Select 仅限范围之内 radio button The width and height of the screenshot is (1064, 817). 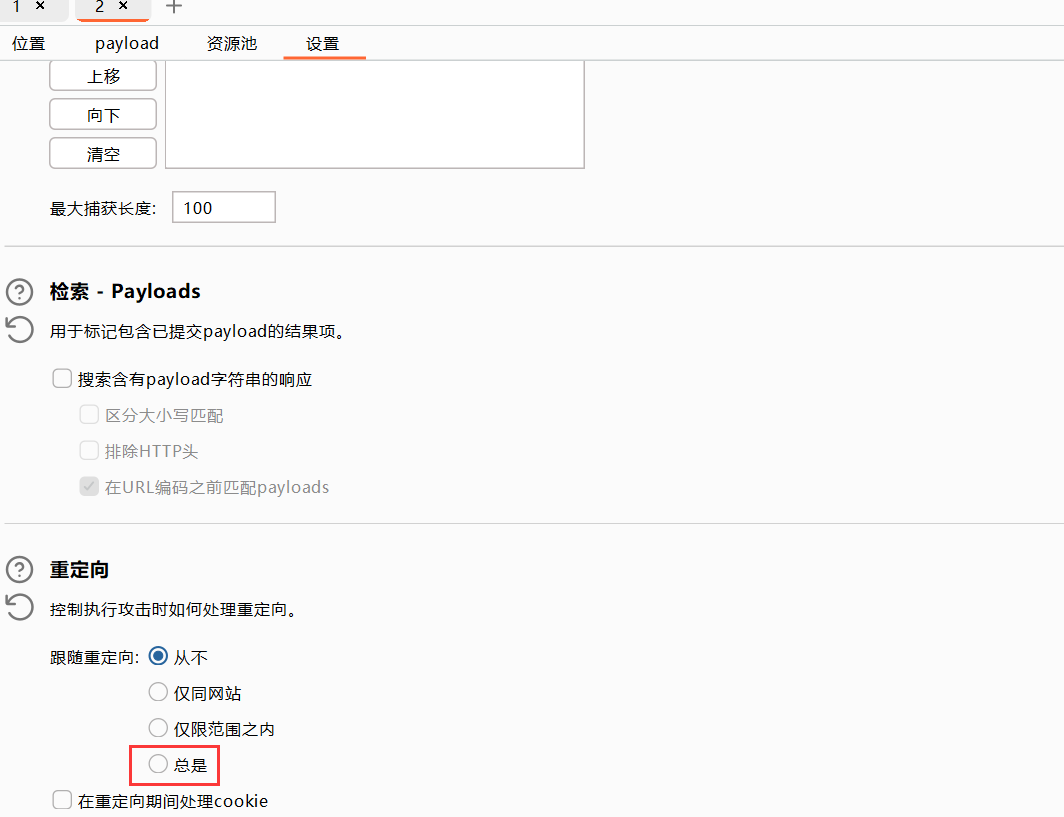coord(158,729)
